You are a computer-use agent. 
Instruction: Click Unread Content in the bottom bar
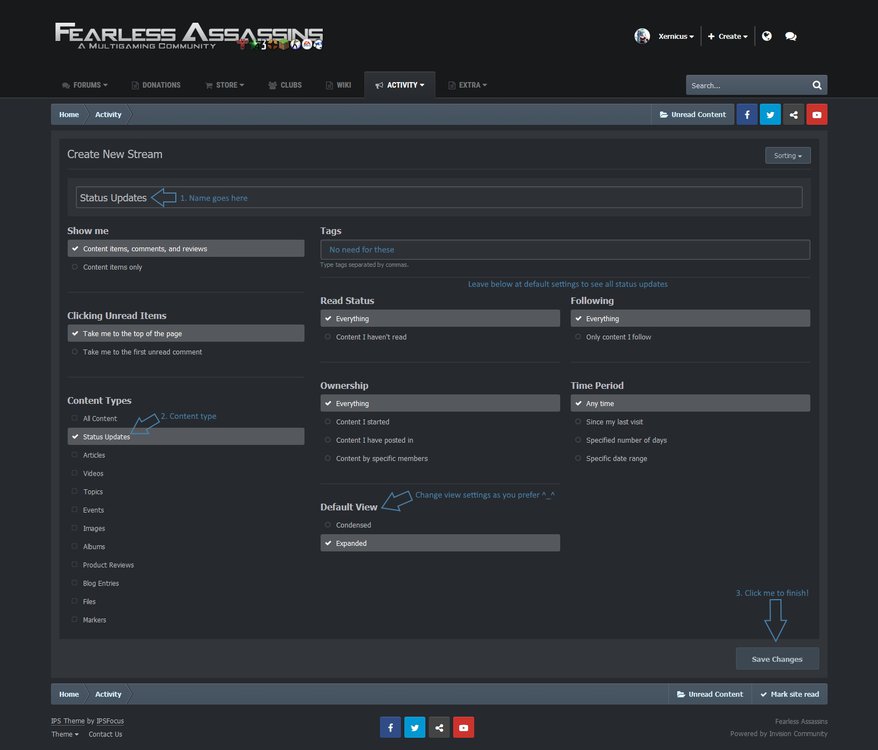[x=710, y=694]
